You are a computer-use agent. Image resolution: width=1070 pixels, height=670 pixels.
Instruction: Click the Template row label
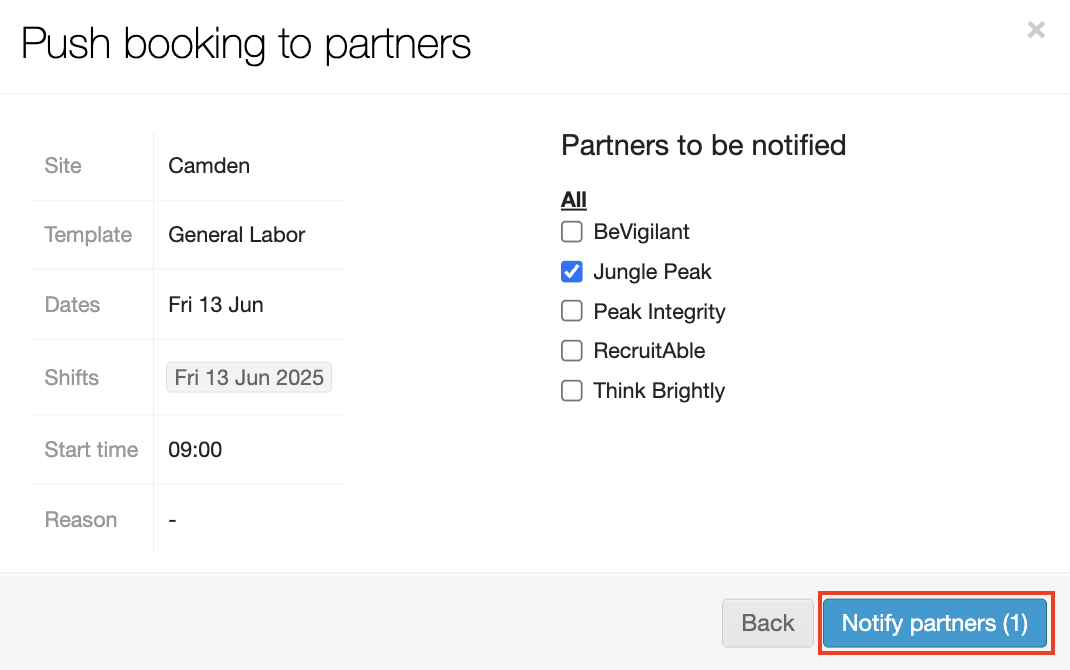pyautogui.click(x=88, y=235)
